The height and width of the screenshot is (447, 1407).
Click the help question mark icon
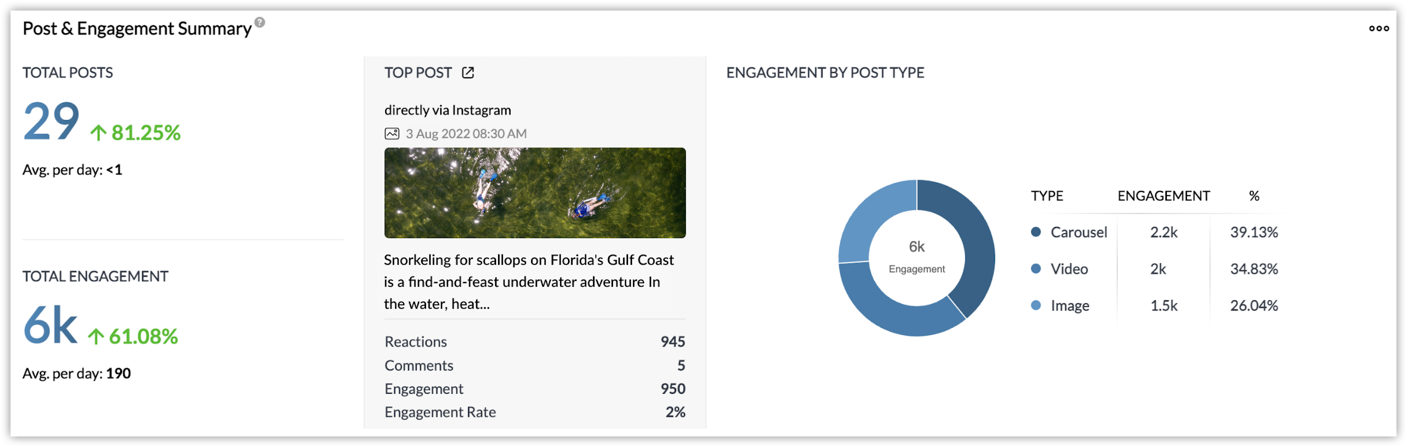(x=260, y=23)
